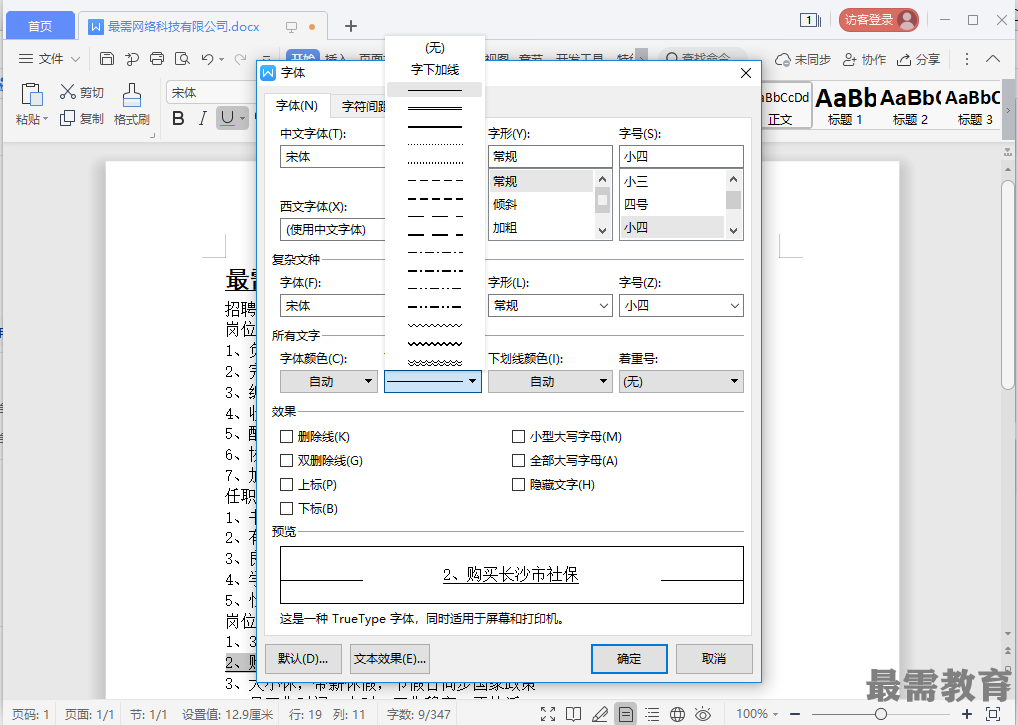The image size is (1018, 725).
Task: Open the 着重号 dropdown
Action: tap(681, 382)
